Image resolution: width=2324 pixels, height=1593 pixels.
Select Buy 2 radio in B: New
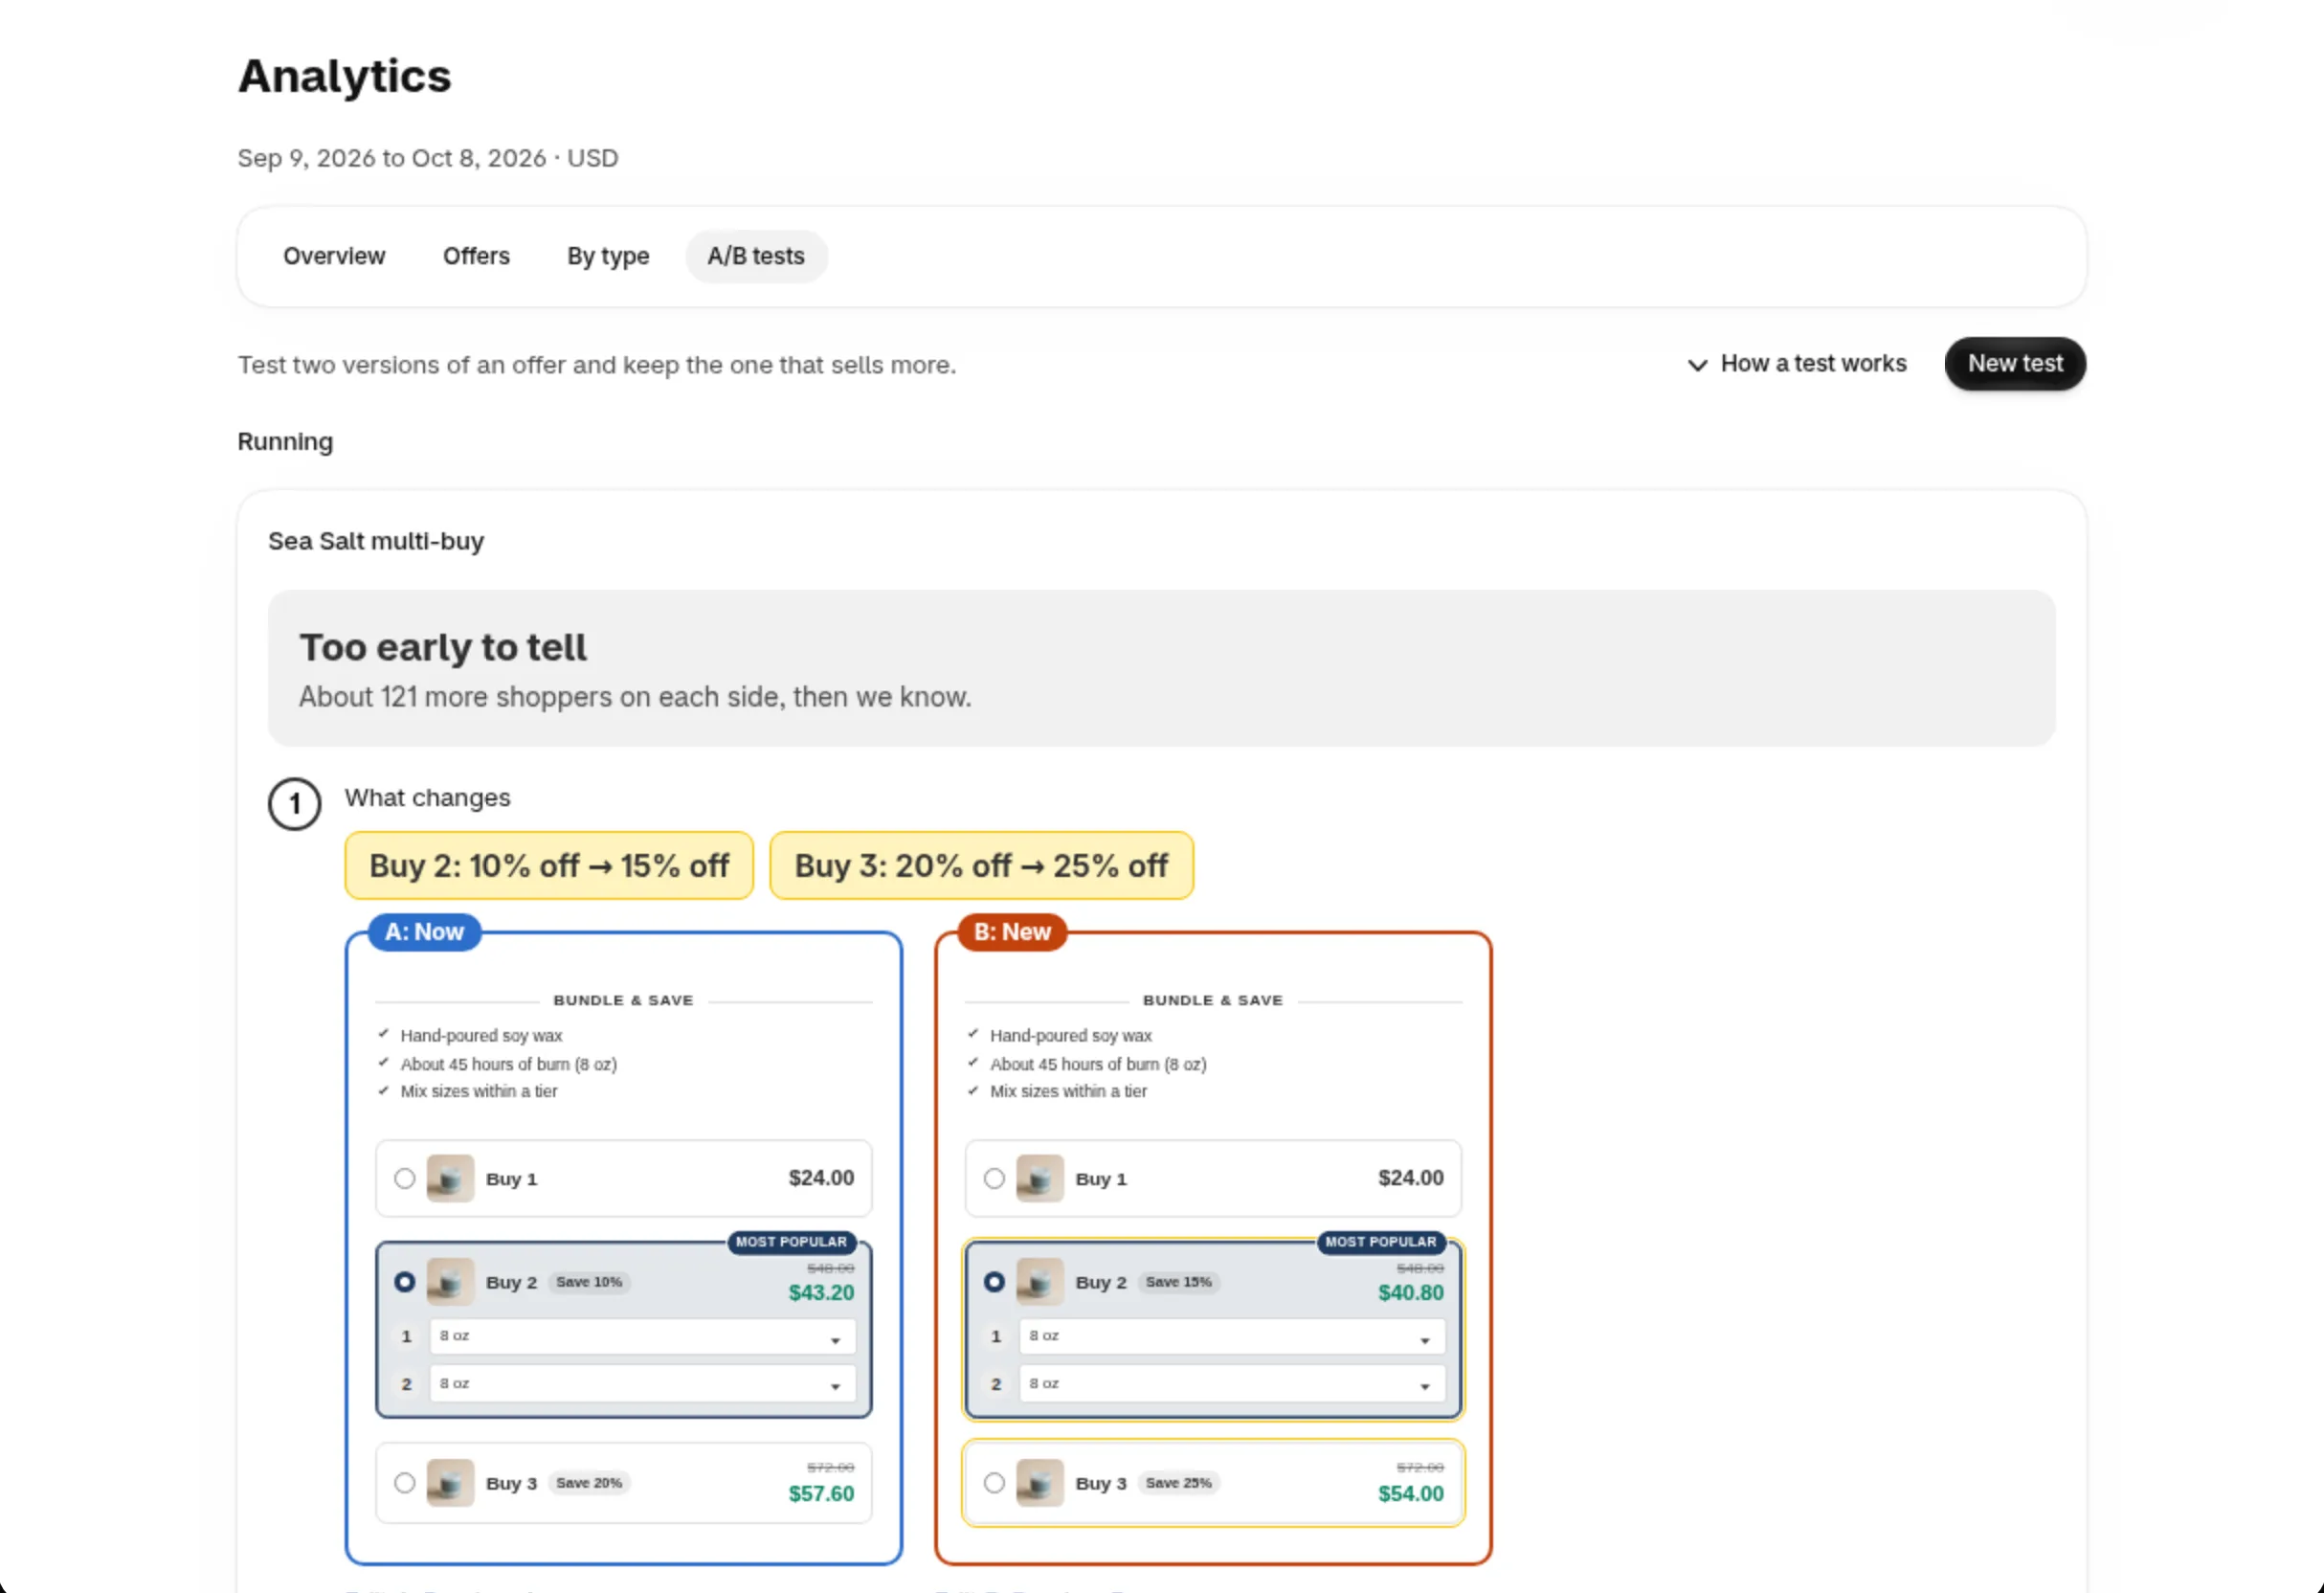[x=994, y=1281]
